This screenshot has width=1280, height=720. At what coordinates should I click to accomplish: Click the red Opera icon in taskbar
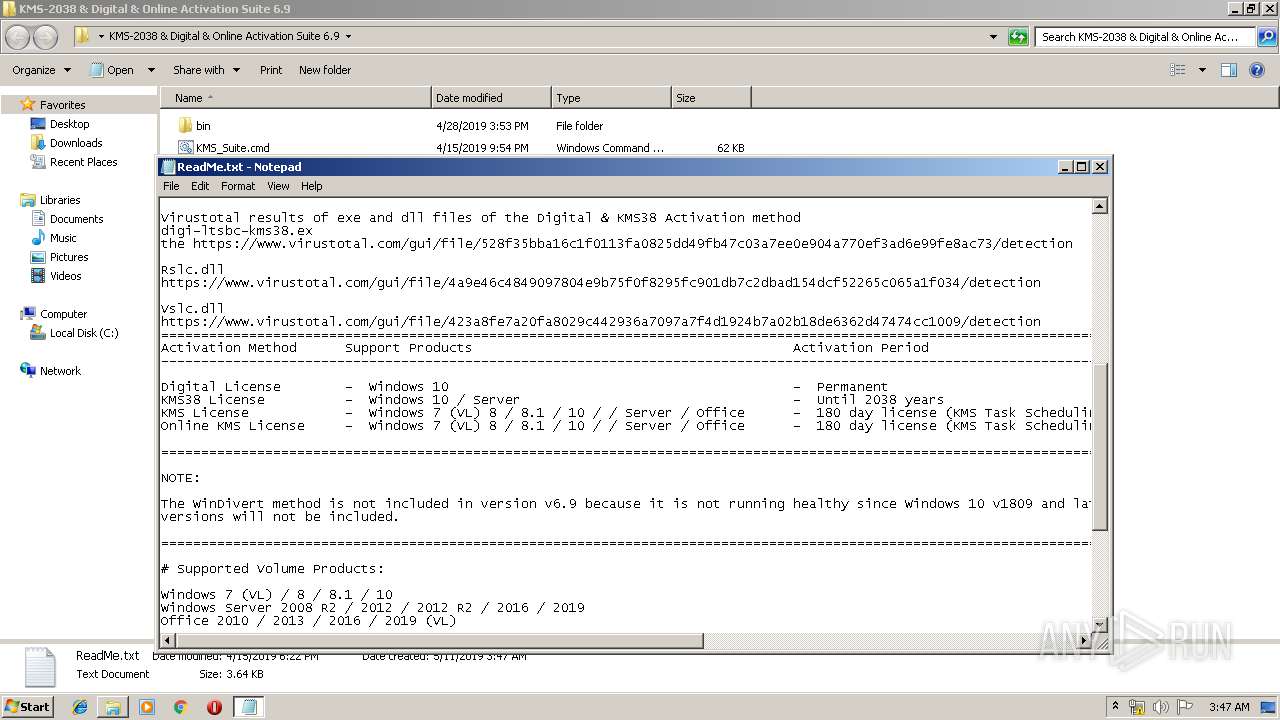(214, 707)
